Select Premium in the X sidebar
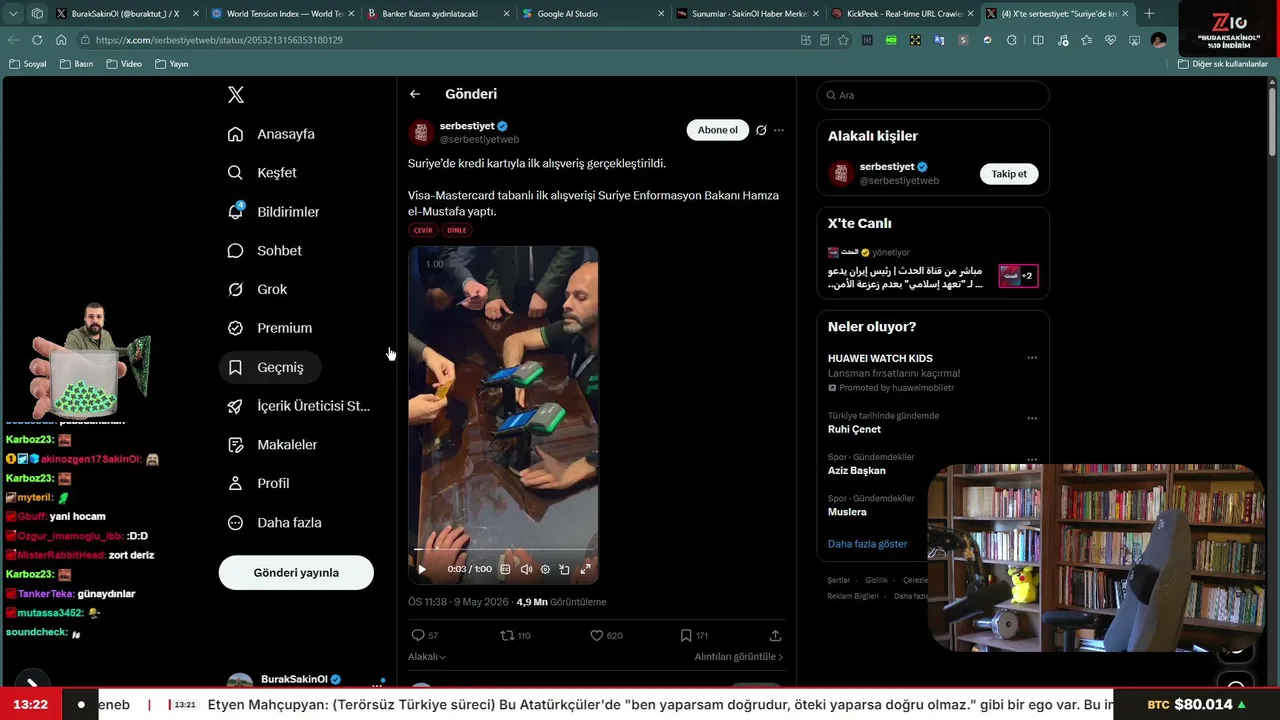 tap(270, 328)
